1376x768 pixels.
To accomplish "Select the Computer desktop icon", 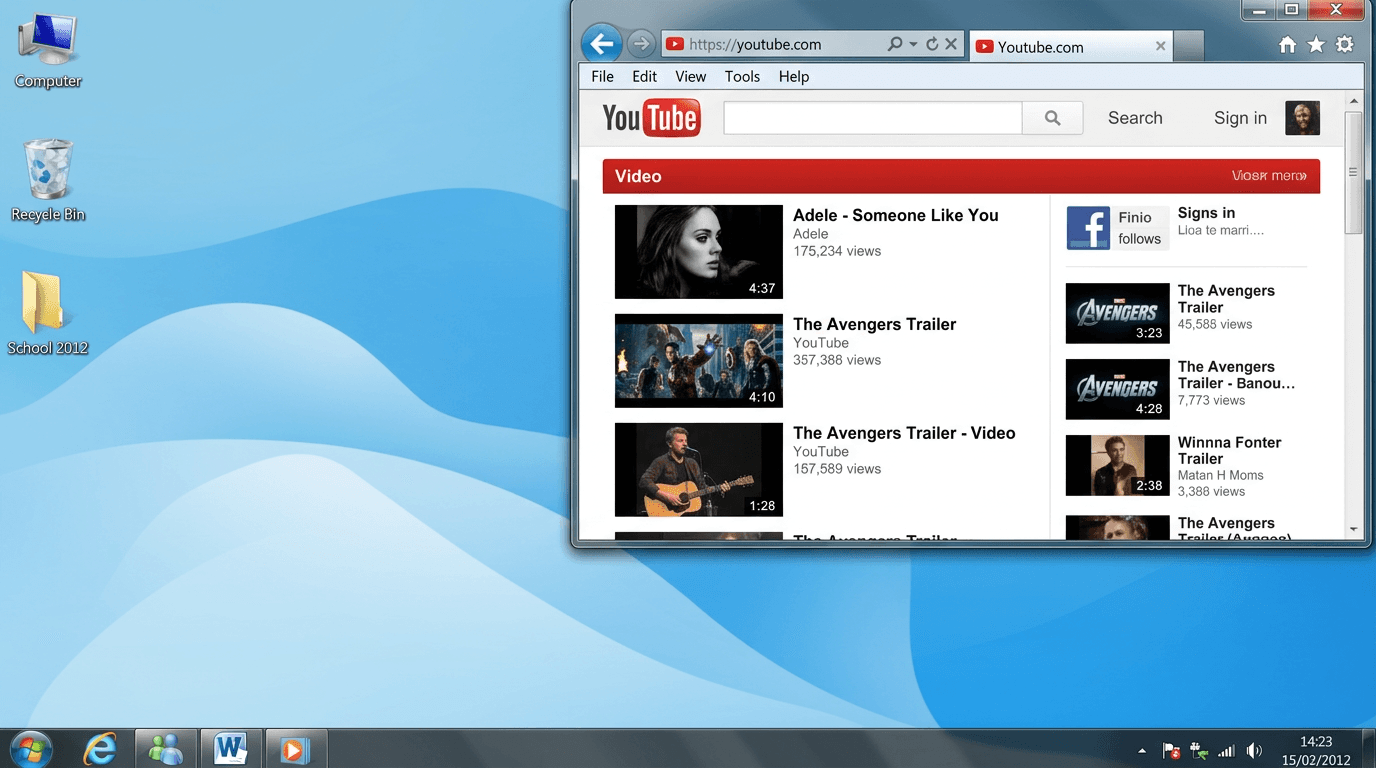I will pos(48,51).
